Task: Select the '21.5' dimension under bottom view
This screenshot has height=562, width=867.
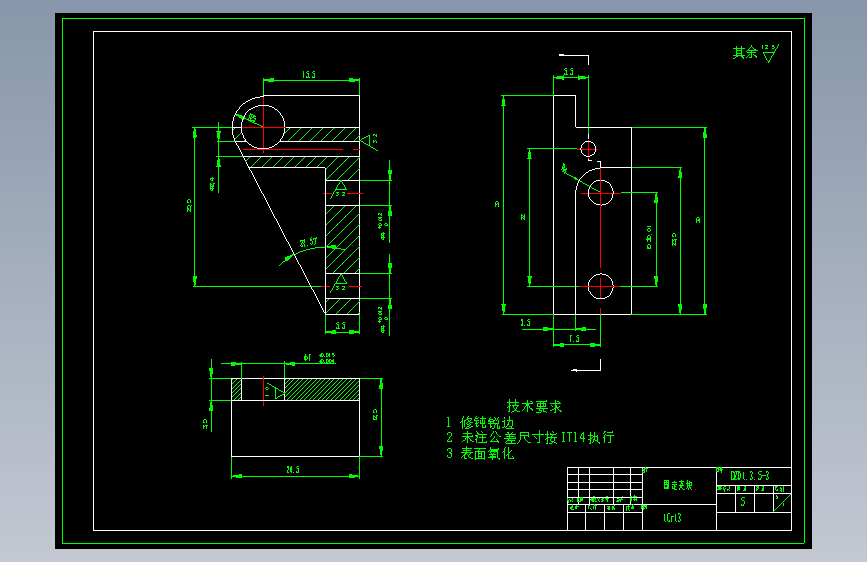Action: point(293,470)
